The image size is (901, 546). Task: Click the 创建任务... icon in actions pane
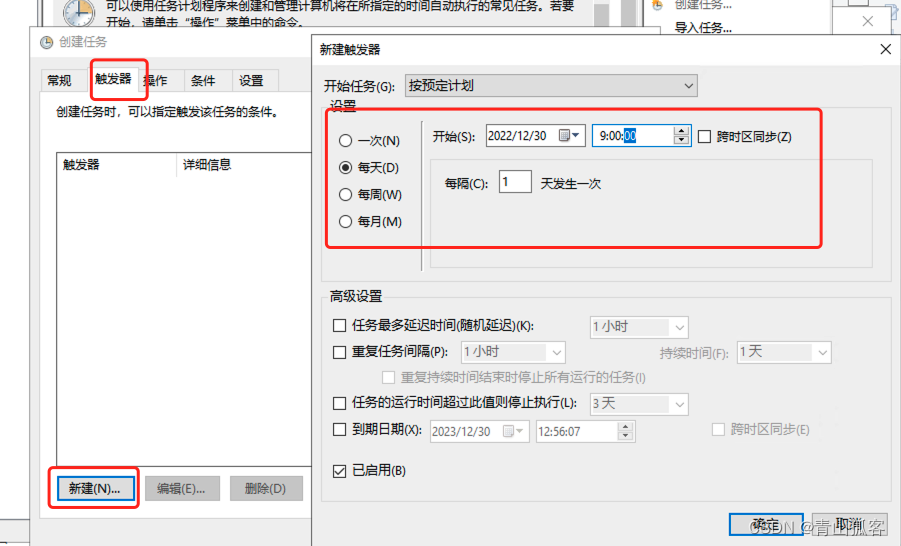pyautogui.click(x=657, y=5)
